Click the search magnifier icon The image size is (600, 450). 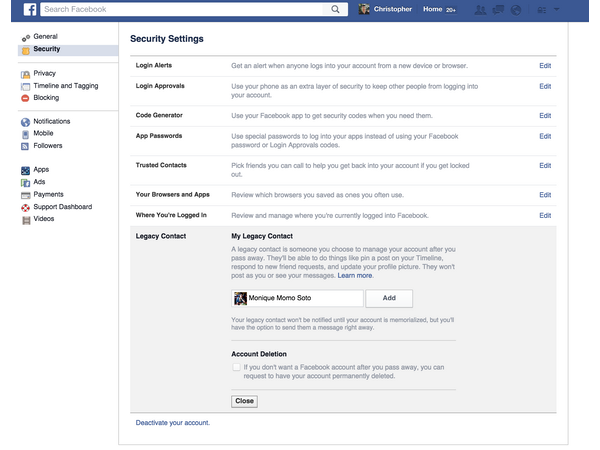click(x=335, y=9)
